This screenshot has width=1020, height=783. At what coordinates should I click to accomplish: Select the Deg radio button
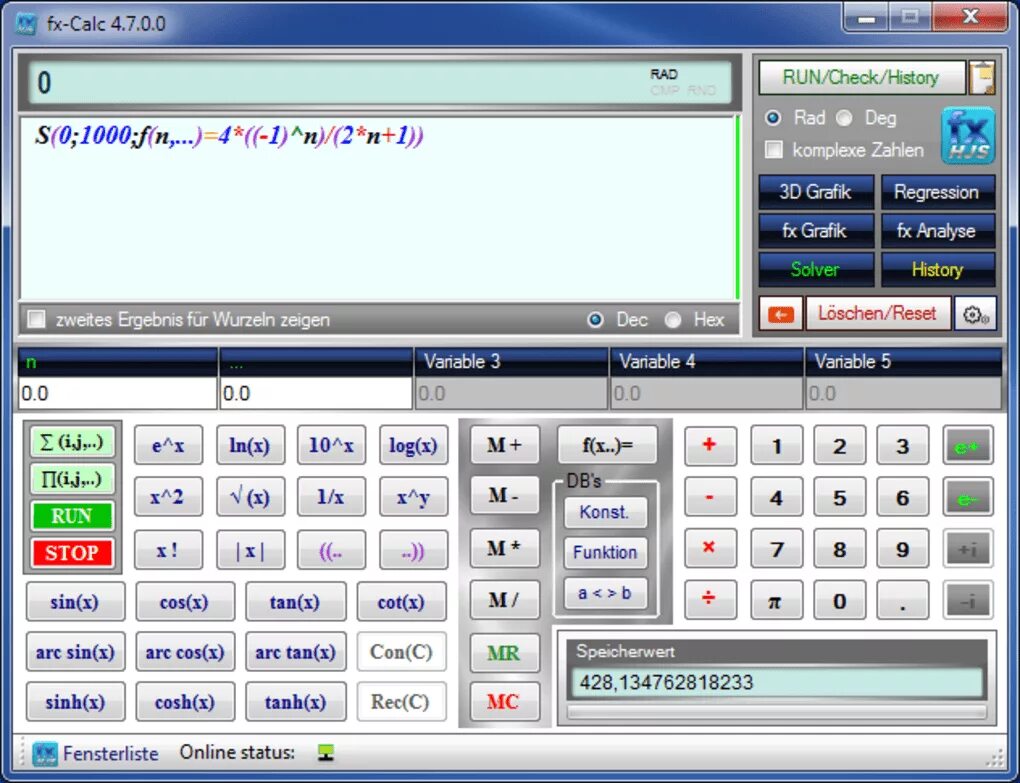click(x=844, y=118)
